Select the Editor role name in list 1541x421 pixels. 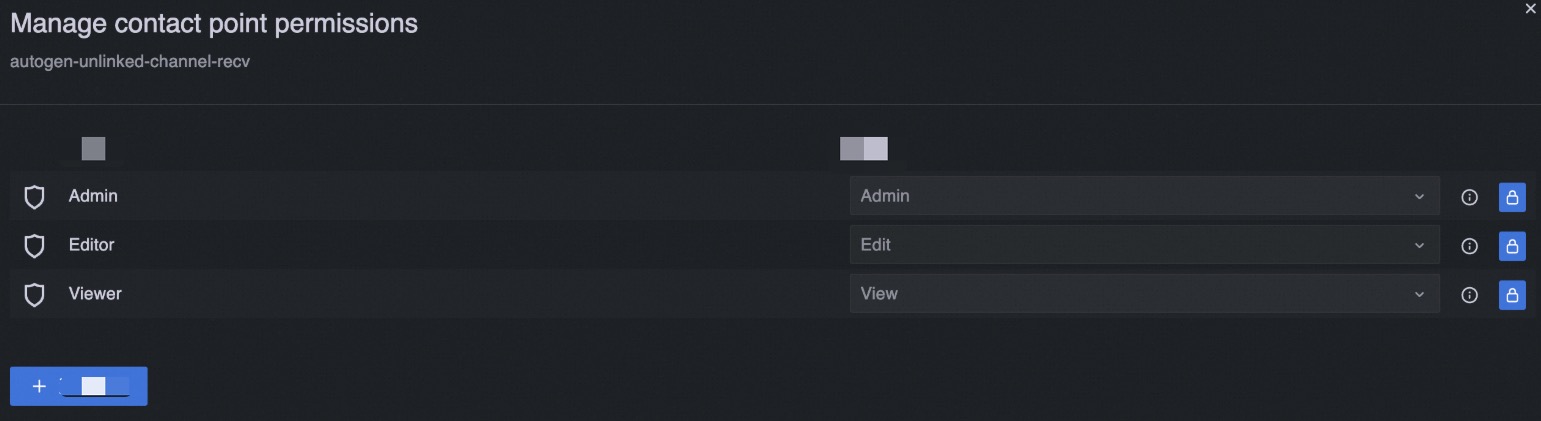coord(92,245)
